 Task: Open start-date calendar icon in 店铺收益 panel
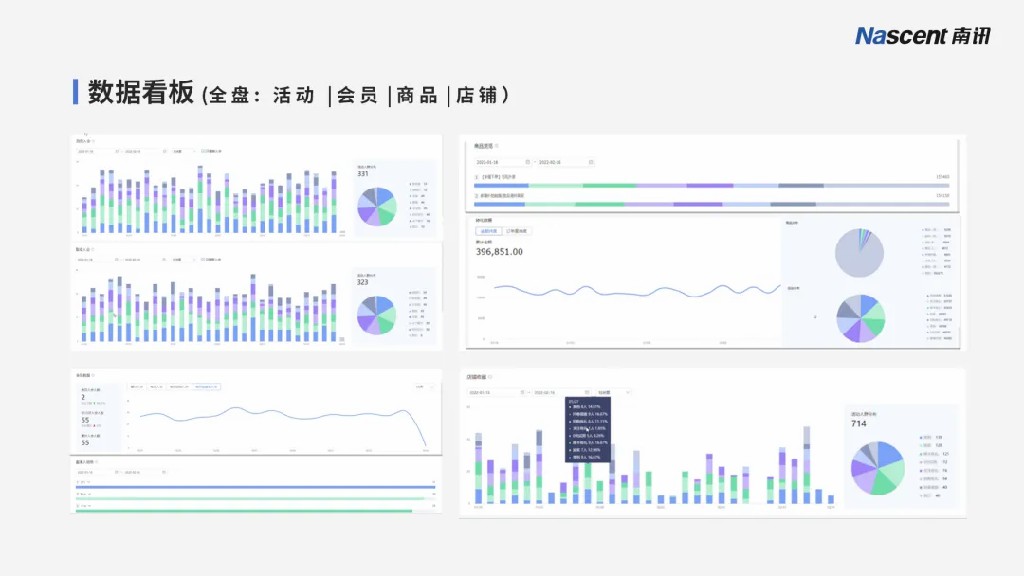tap(522, 392)
